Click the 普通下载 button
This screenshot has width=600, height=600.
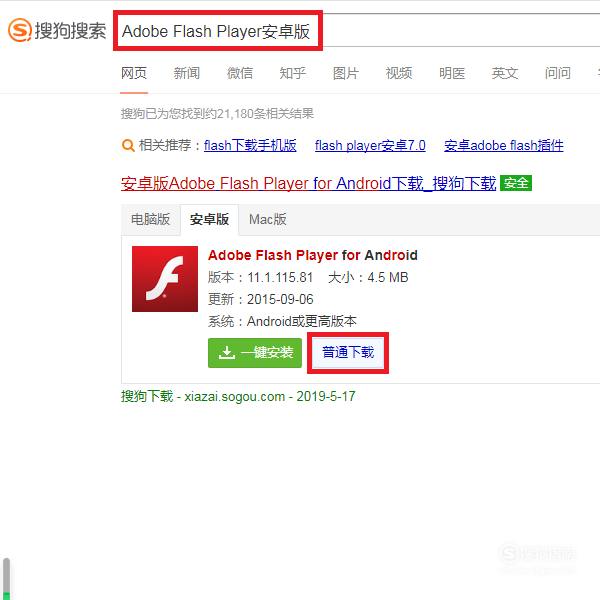pyautogui.click(x=348, y=353)
